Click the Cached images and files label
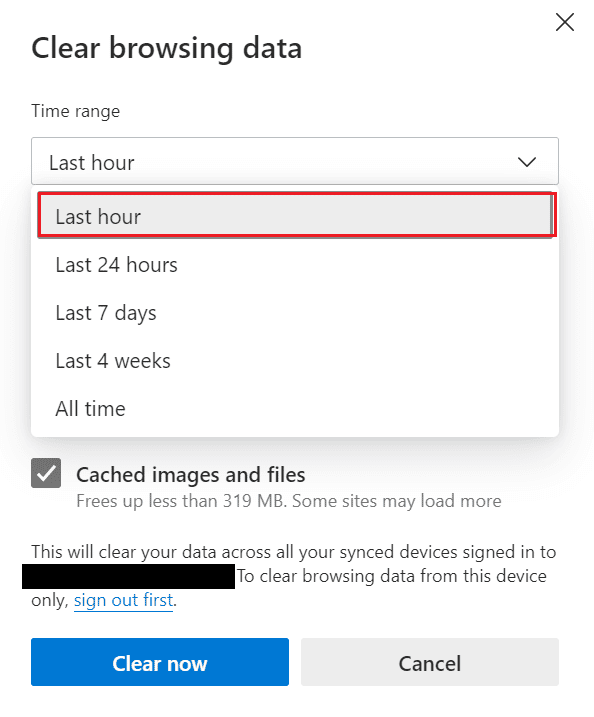594x717 pixels. click(x=191, y=475)
